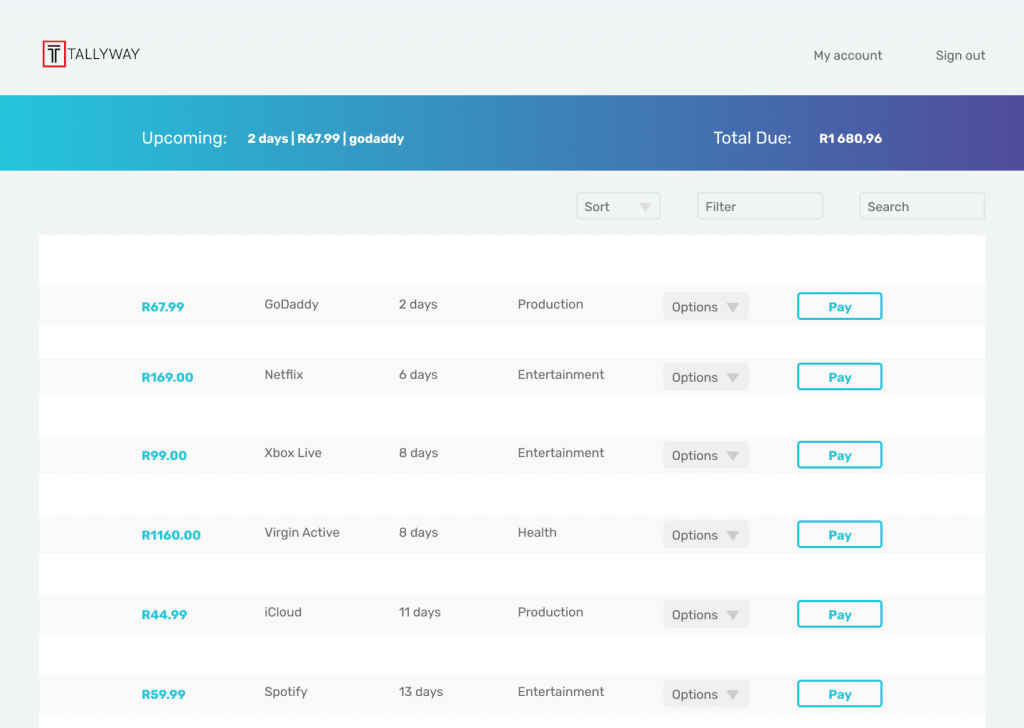Open Options menu for Xbox Live
Image resolution: width=1024 pixels, height=728 pixels.
click(705, 455)
